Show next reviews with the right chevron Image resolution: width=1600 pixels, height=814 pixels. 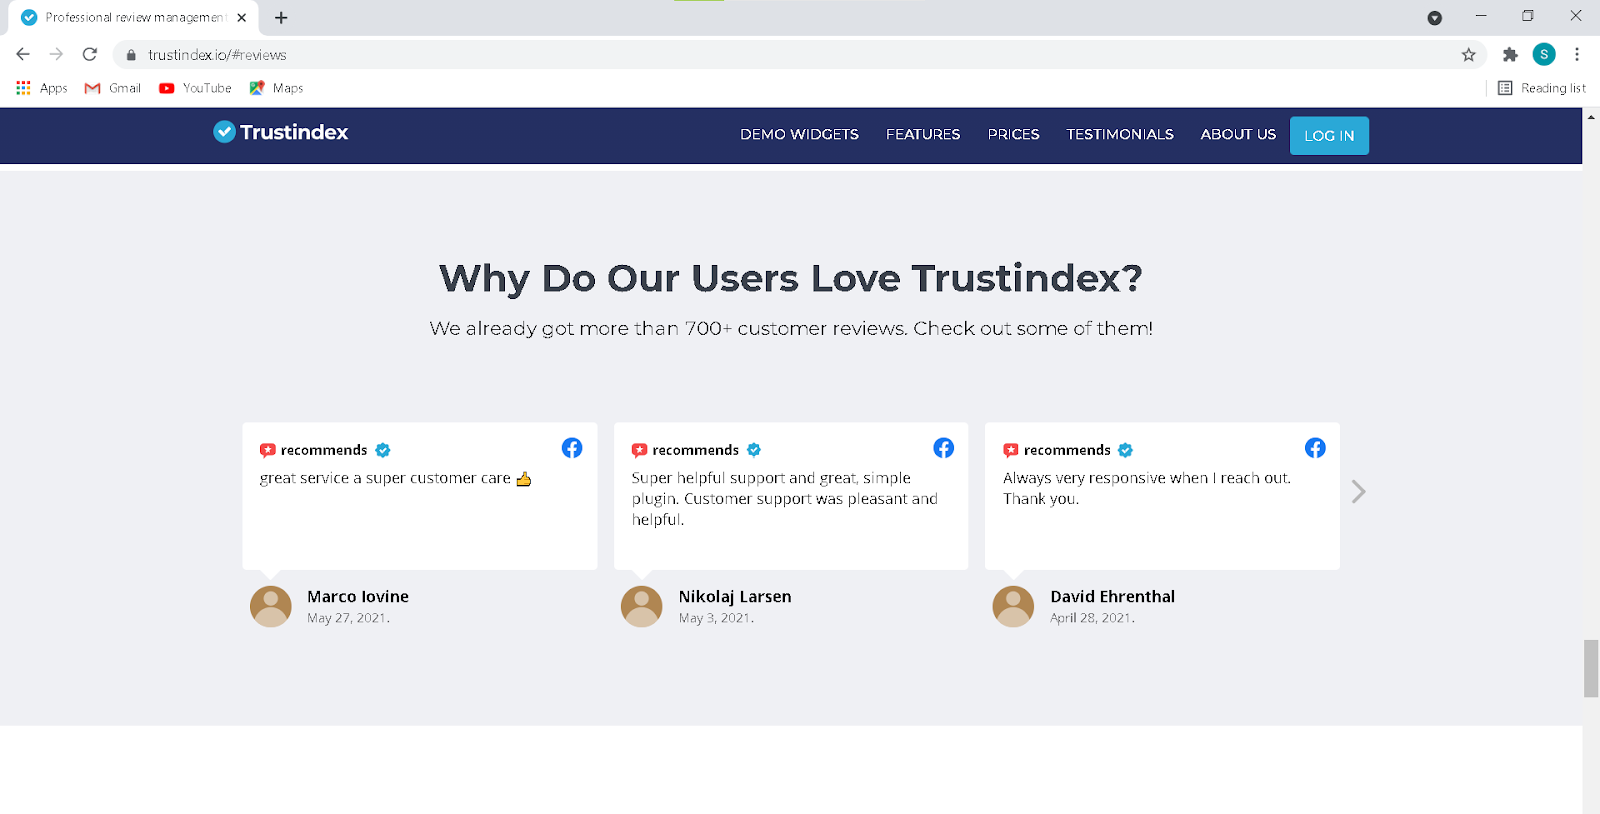[x=1358, y=492]
